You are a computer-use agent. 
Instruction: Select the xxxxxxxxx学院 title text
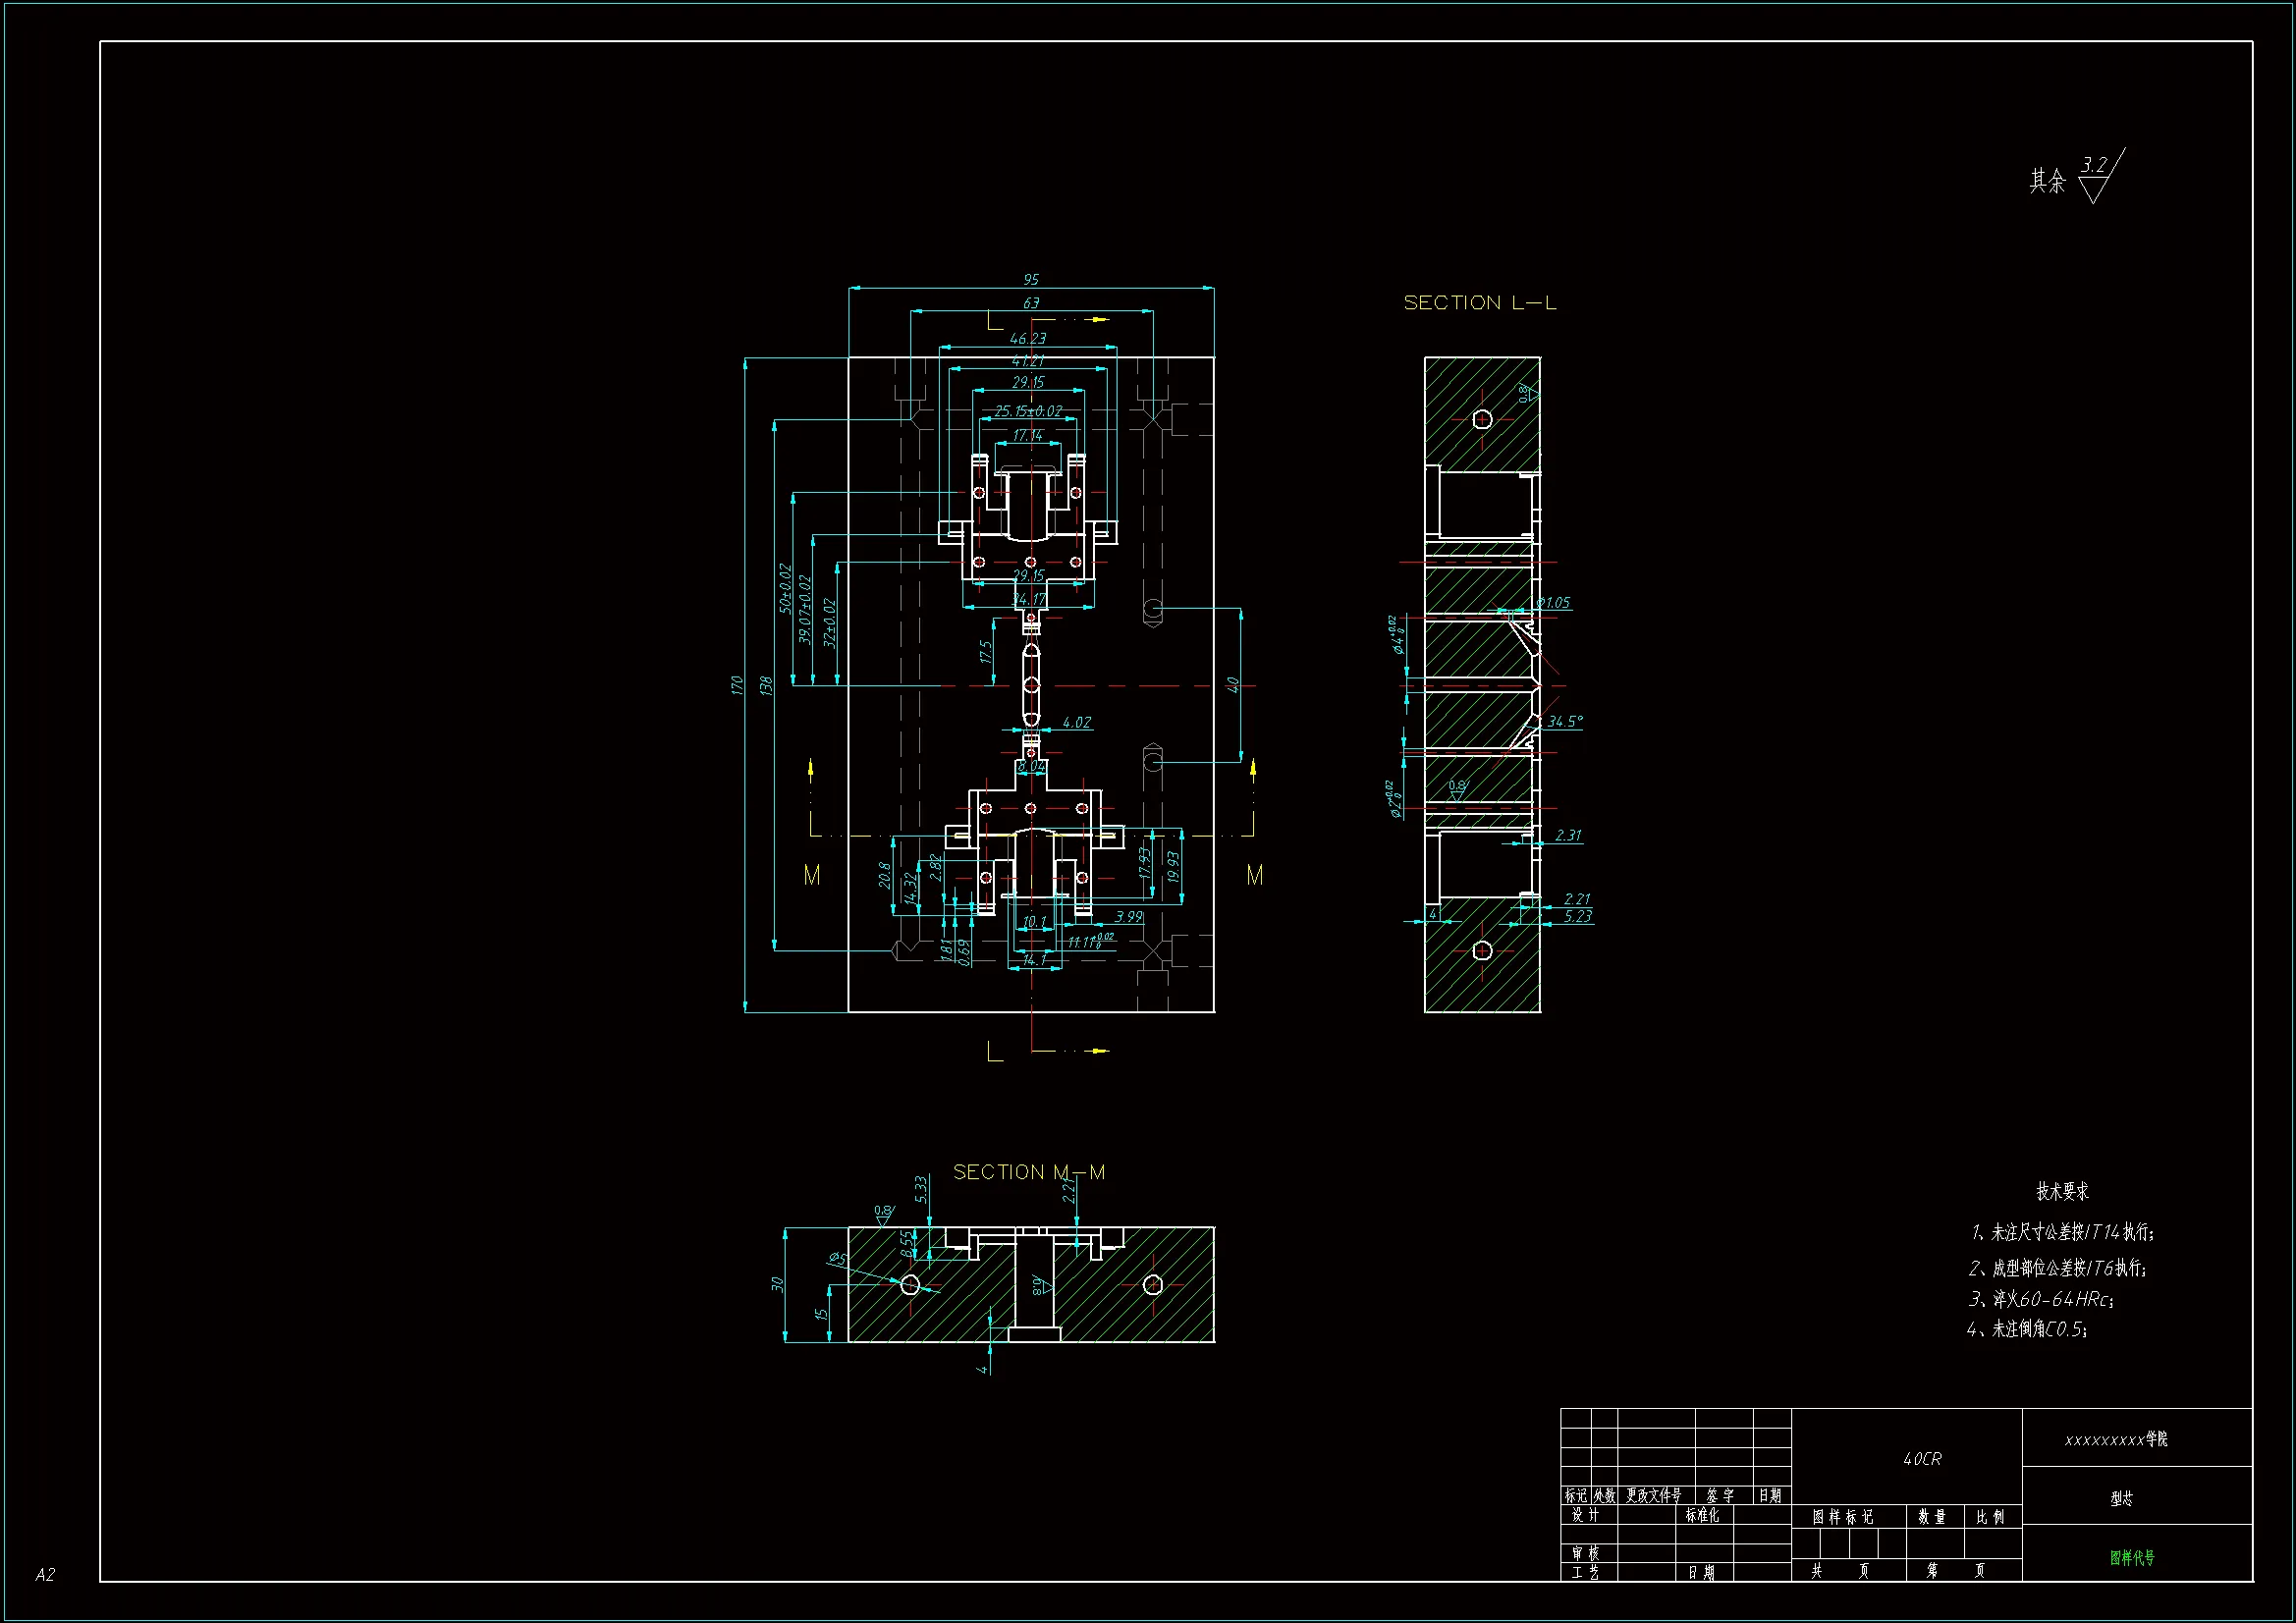2116,1439
